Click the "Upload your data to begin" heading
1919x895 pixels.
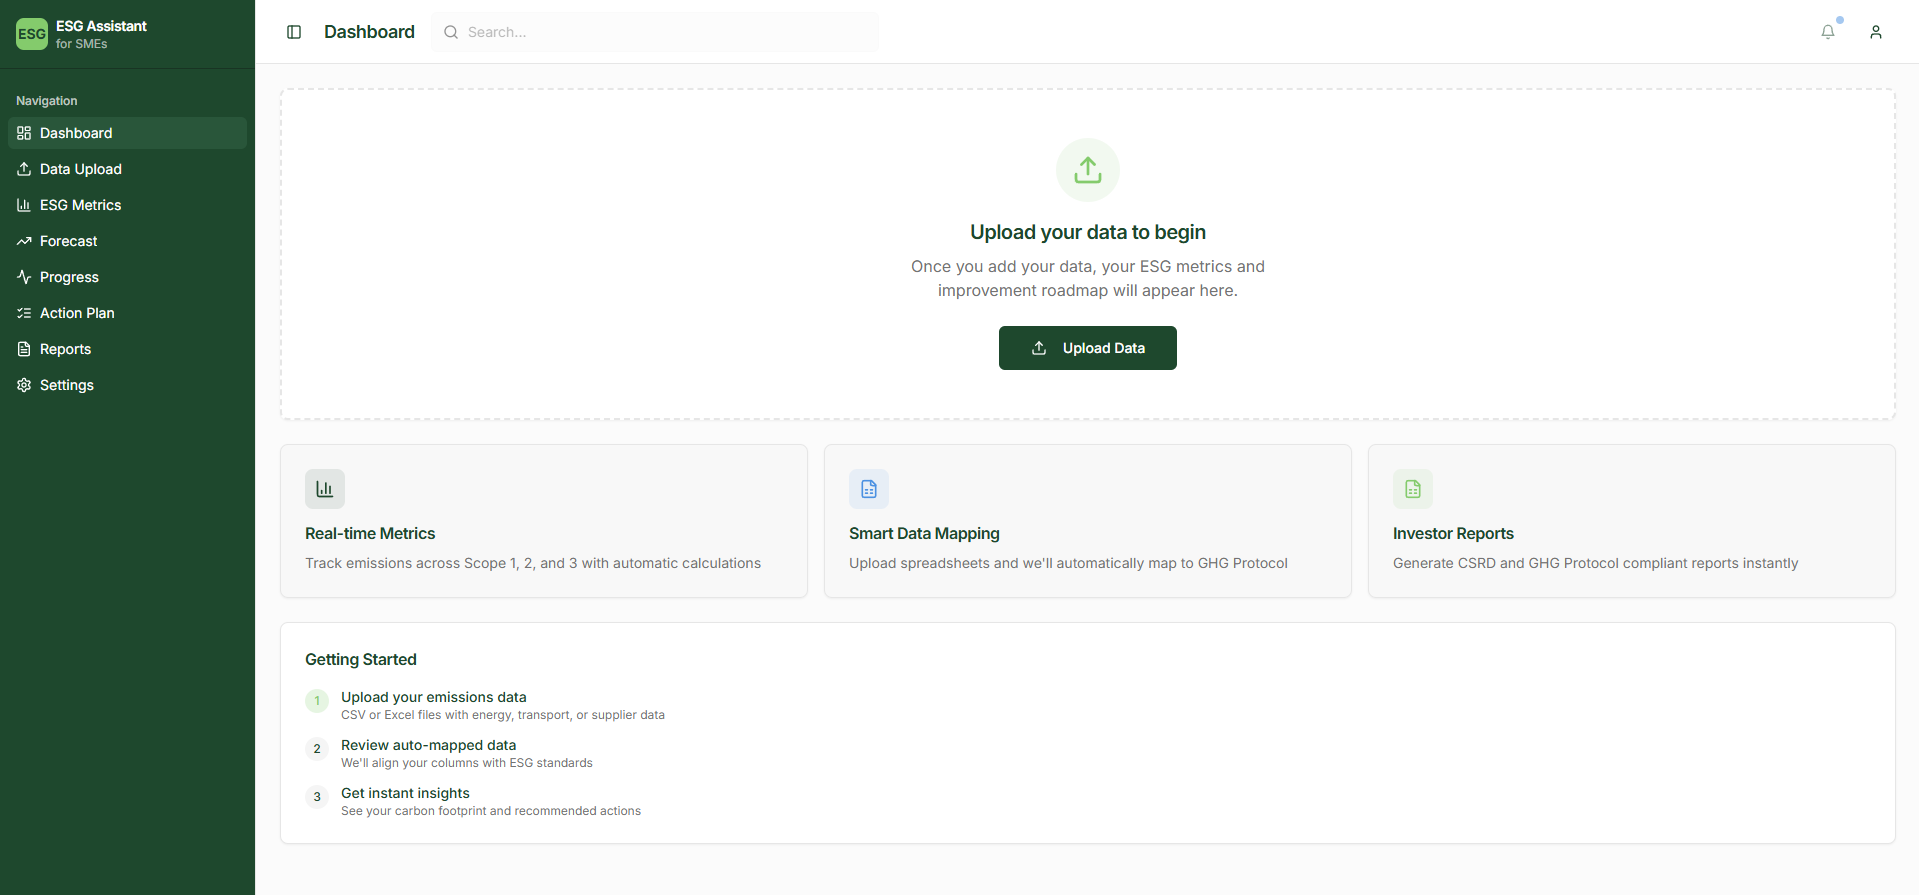coord(1088,232)
